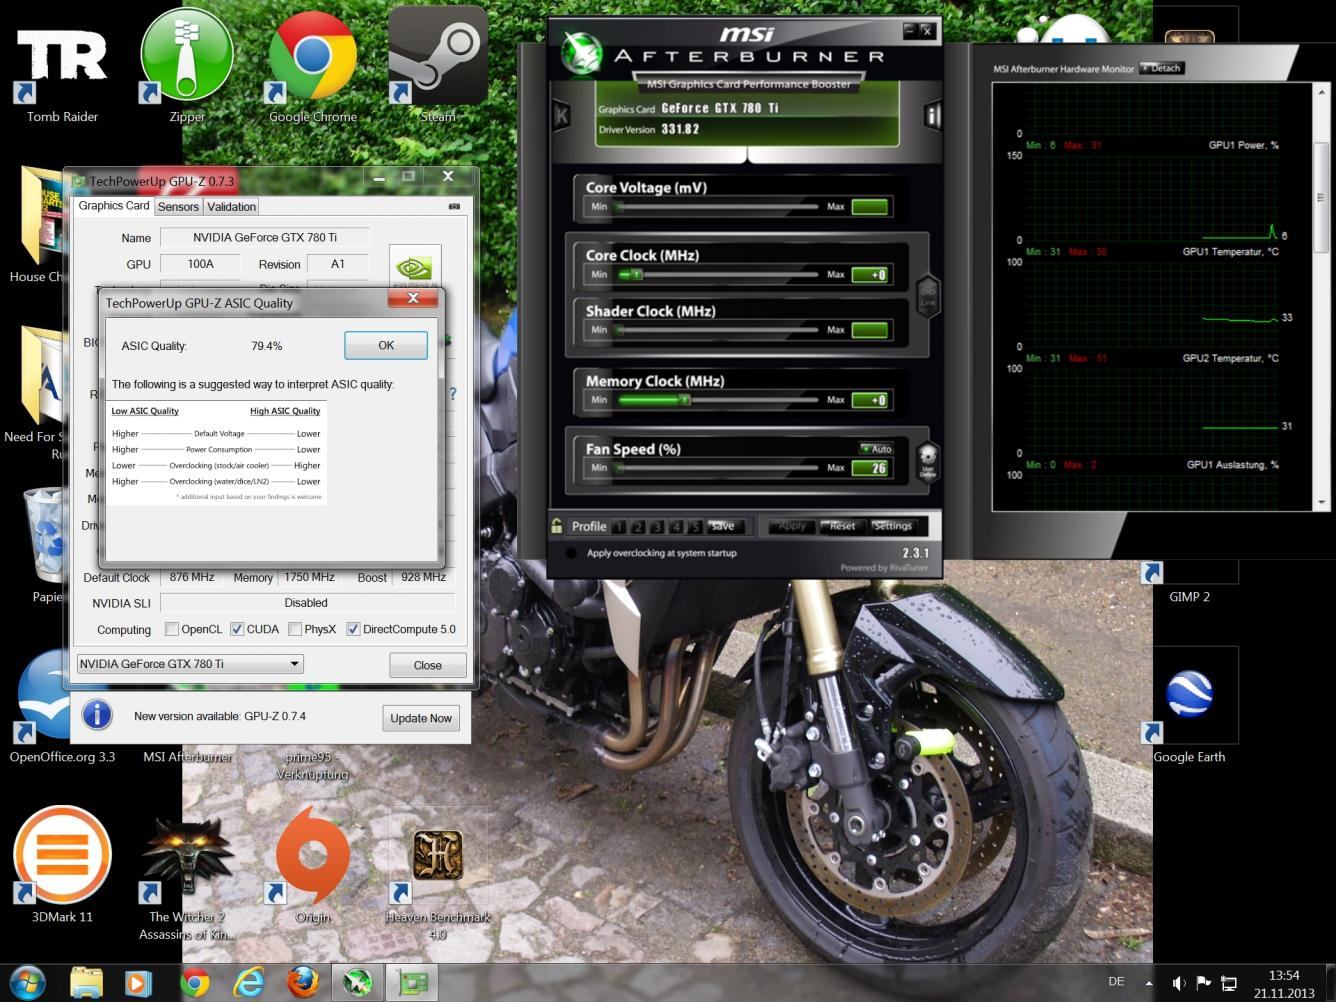Click the Afterburner profile lock icon
This screenshot has height=1002, width=1336.
coord(557,526)
